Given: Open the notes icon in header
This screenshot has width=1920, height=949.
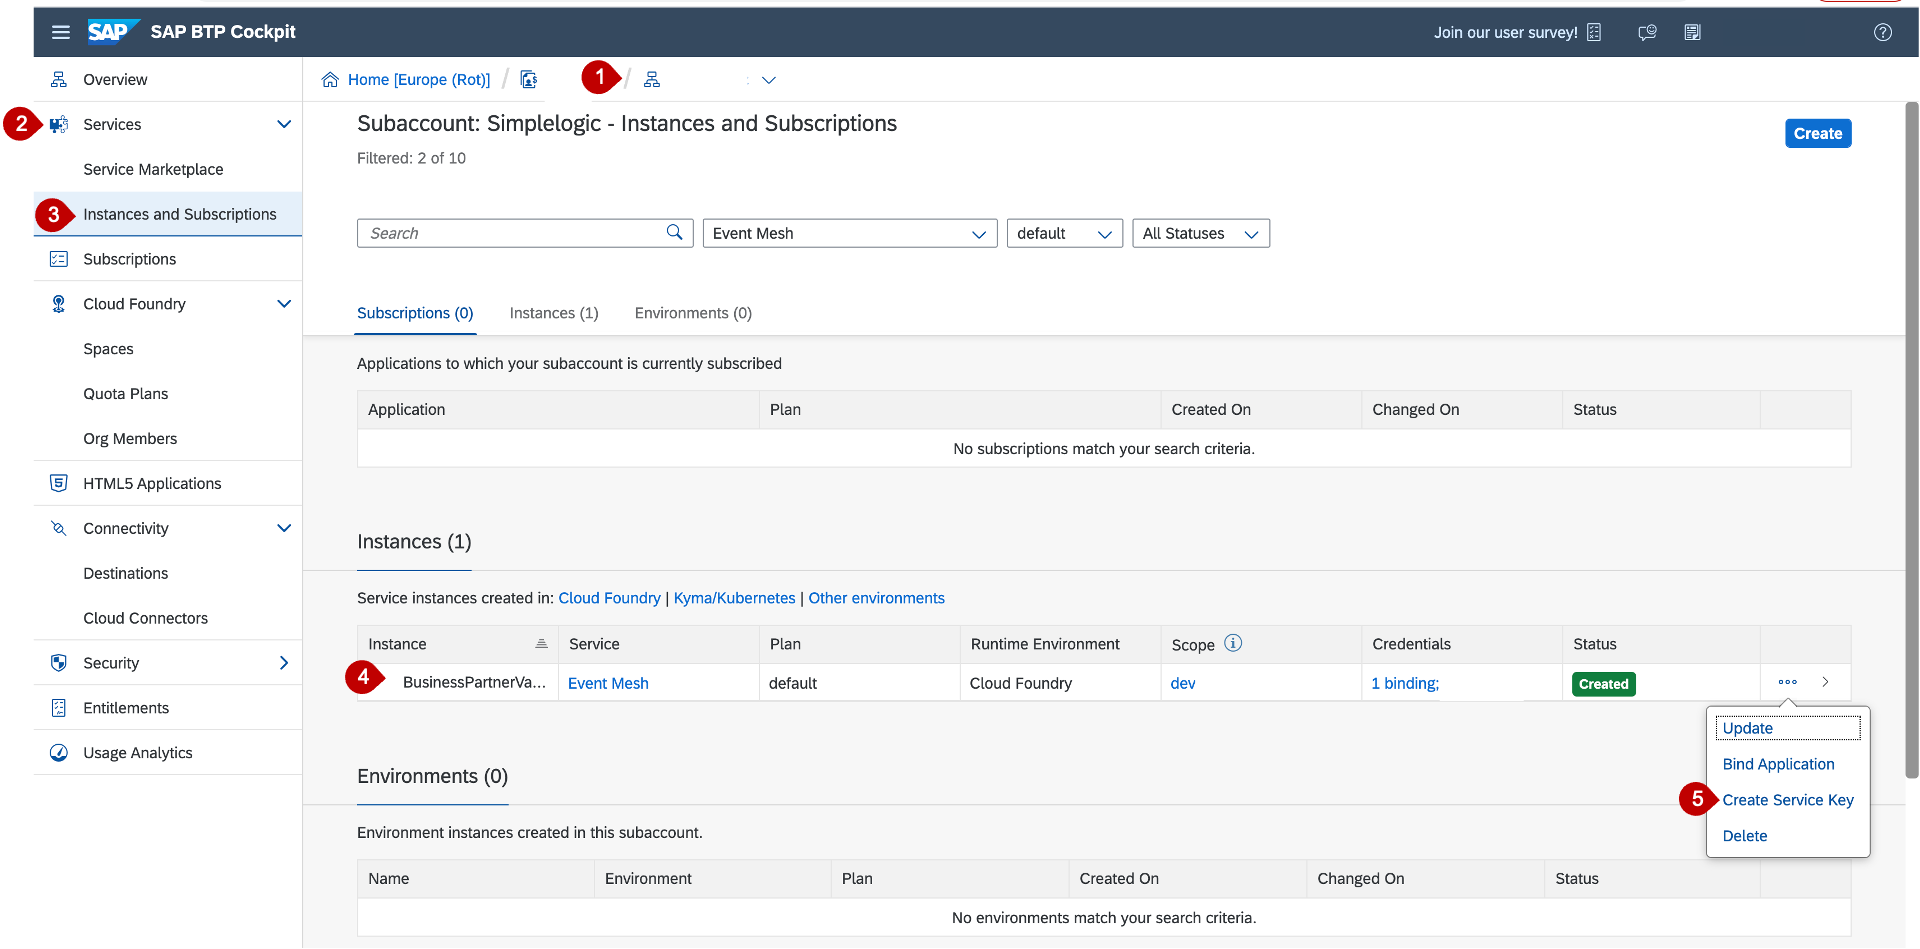Looking at the screenshot, I should pyautogui.click(x=1692, y=32).
